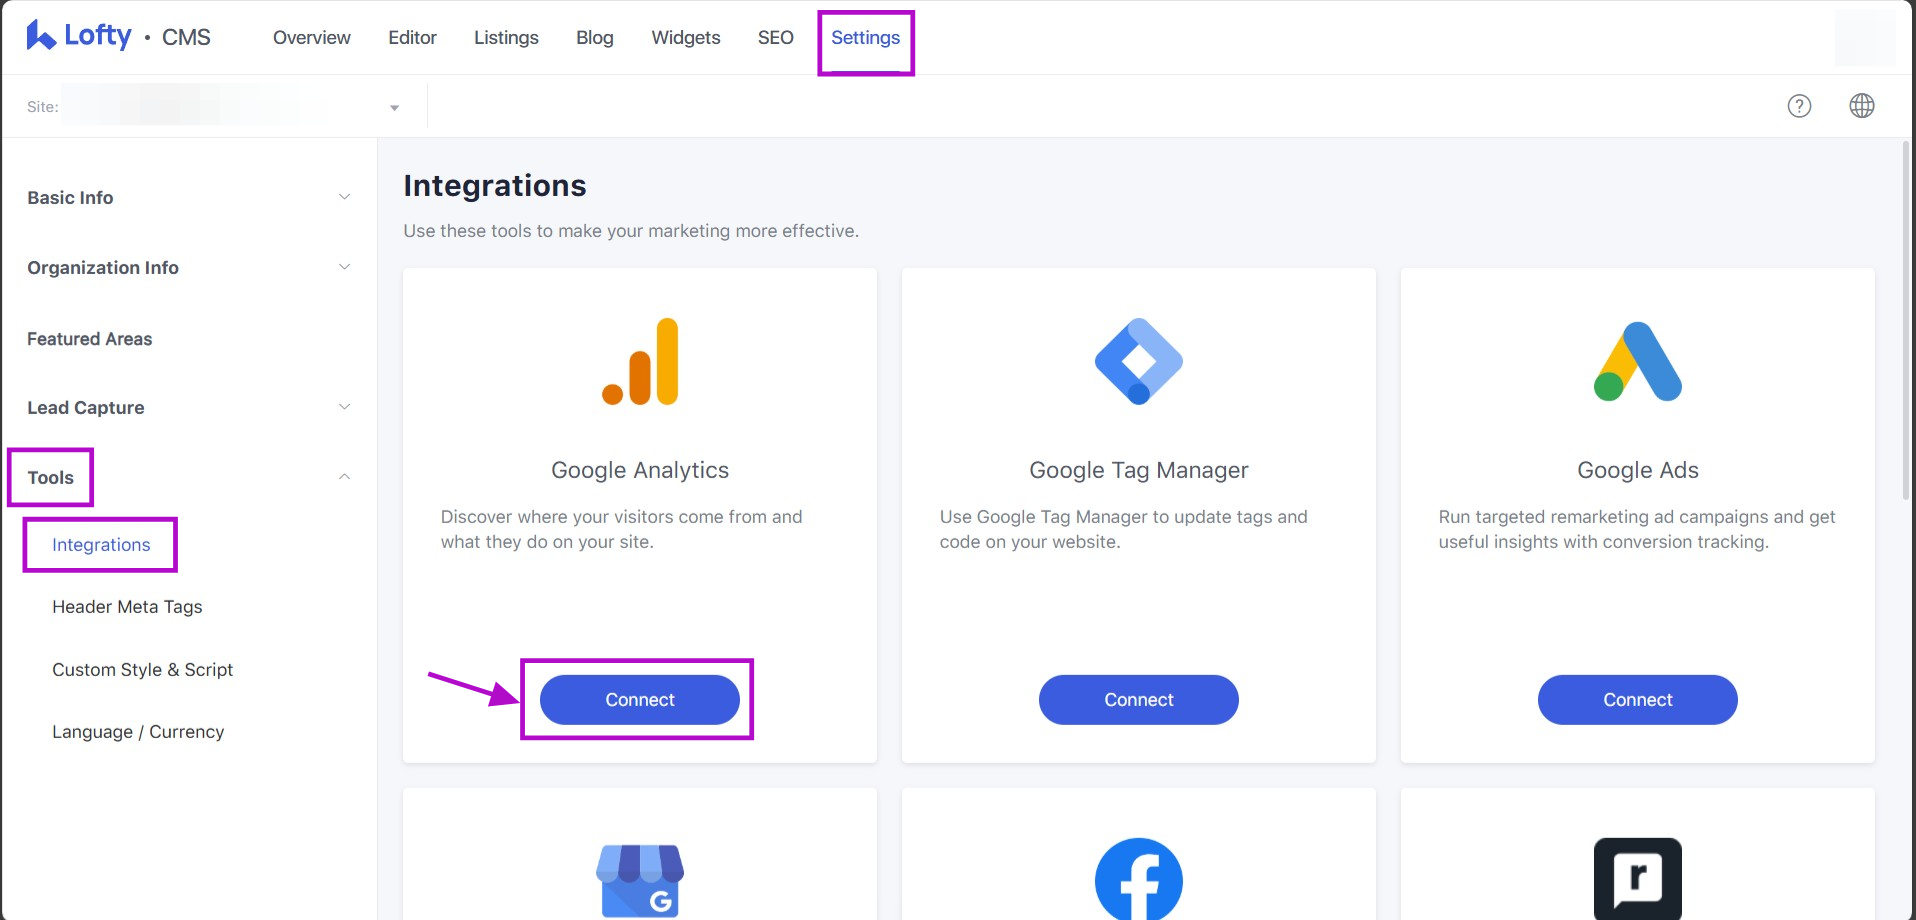This screenshot has height=920, width=1916.
Task: Open the help question mark icon
Action: (1799, 106)
